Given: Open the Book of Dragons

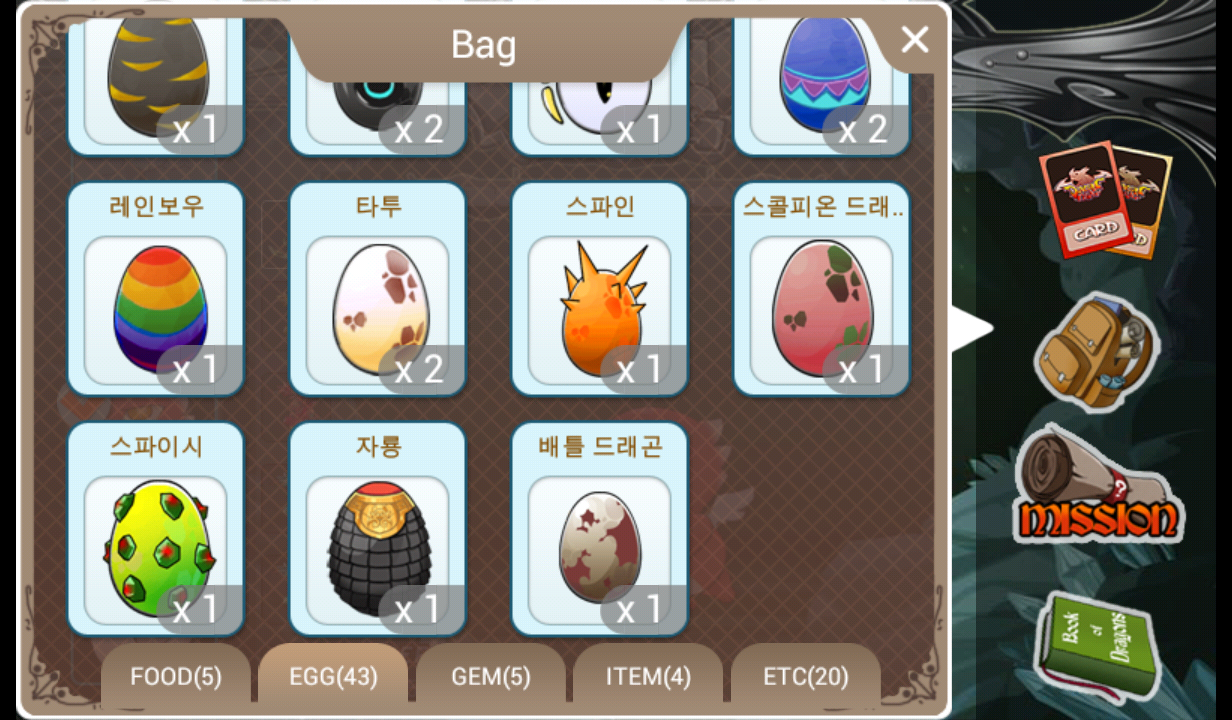Looking at the screenshot, I should point(1094,646).
